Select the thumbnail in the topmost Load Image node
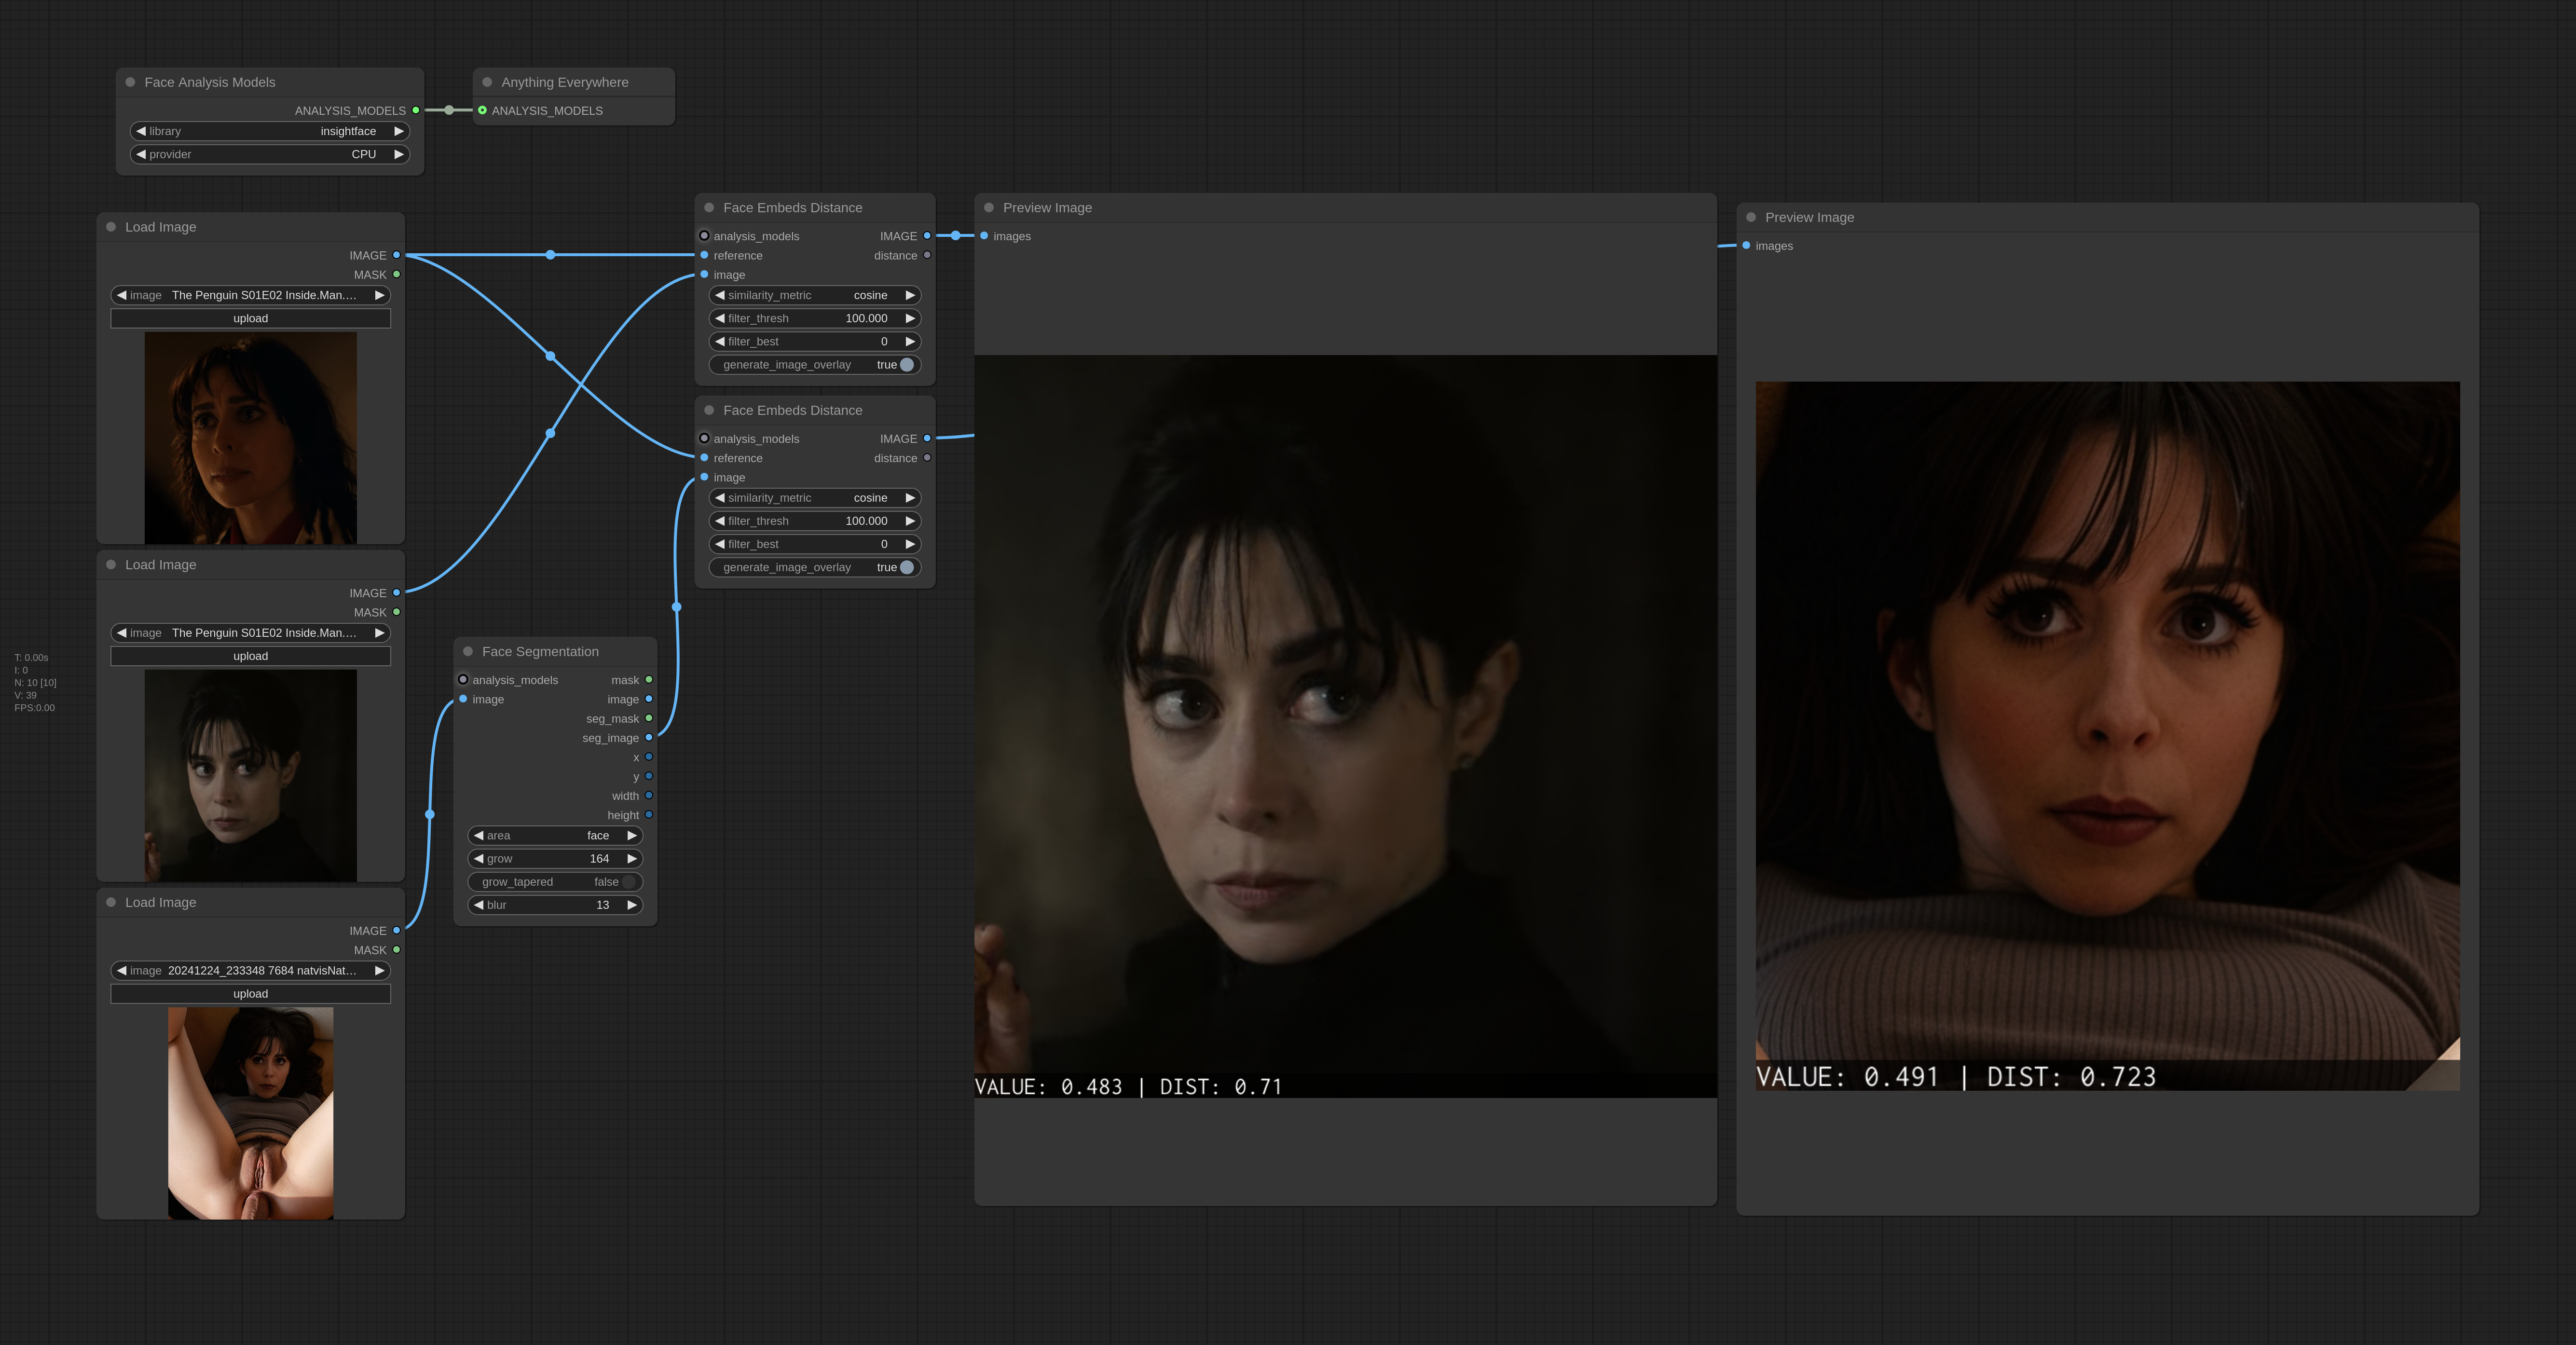The width and height of the screenshot is (2576, 1345). 250,438
